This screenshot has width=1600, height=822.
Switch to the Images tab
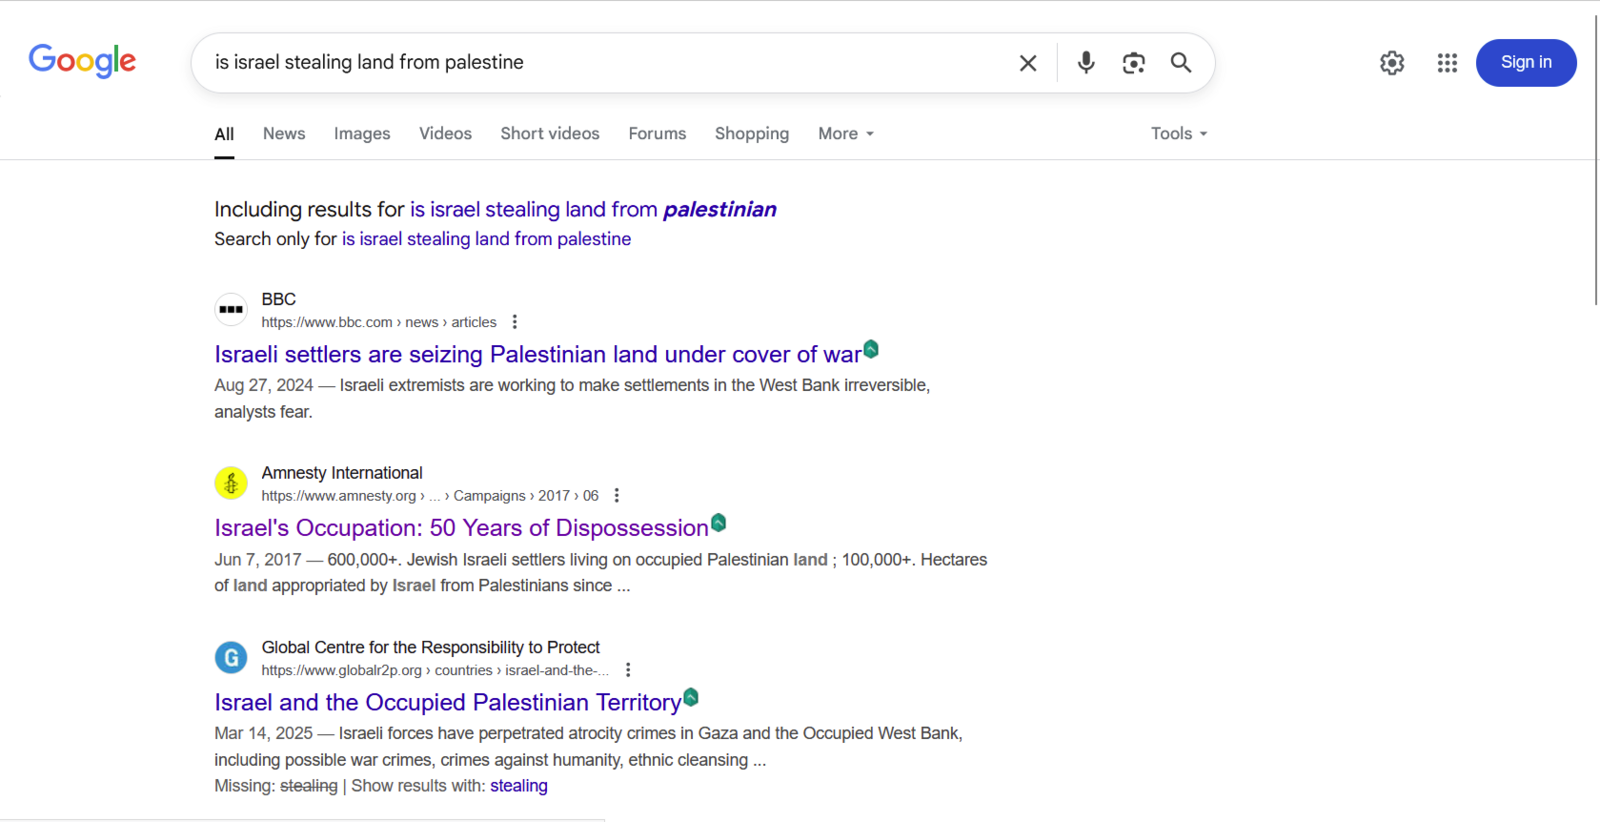[362, 134]
